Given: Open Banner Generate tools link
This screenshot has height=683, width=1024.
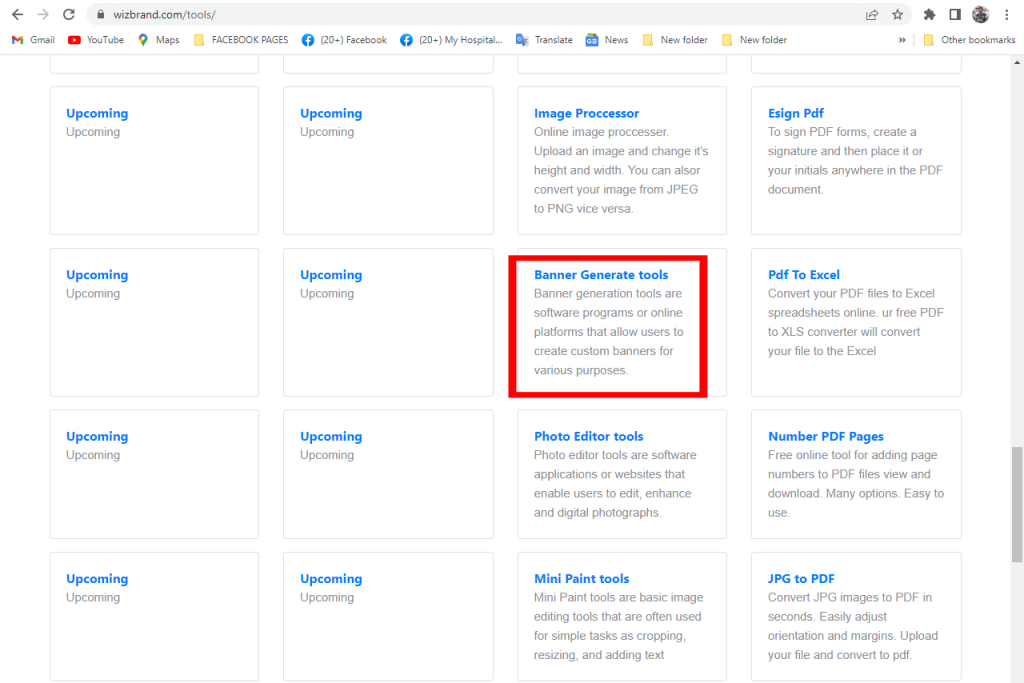Looking at the screenshot, I should [x=600, y=275].
